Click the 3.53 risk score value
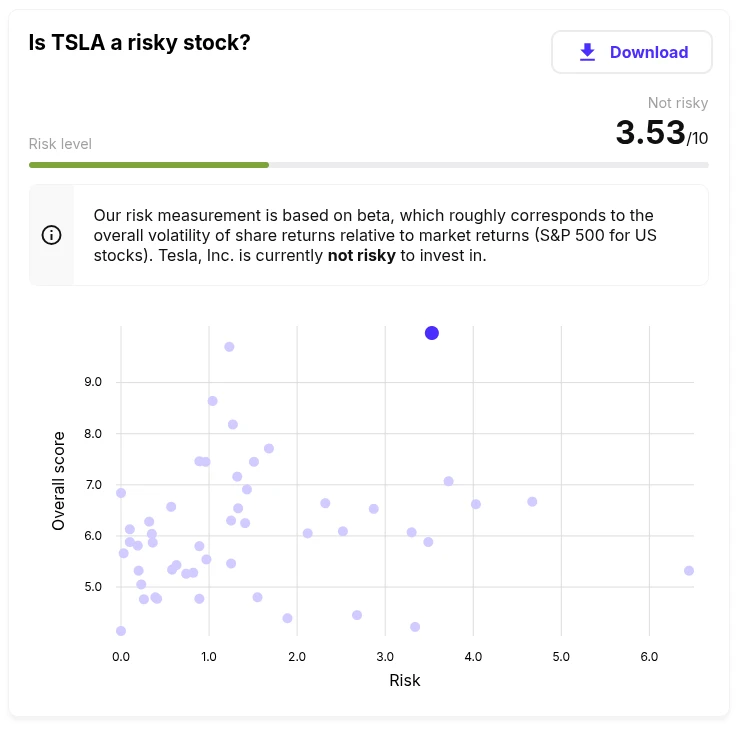 (650, 133)
